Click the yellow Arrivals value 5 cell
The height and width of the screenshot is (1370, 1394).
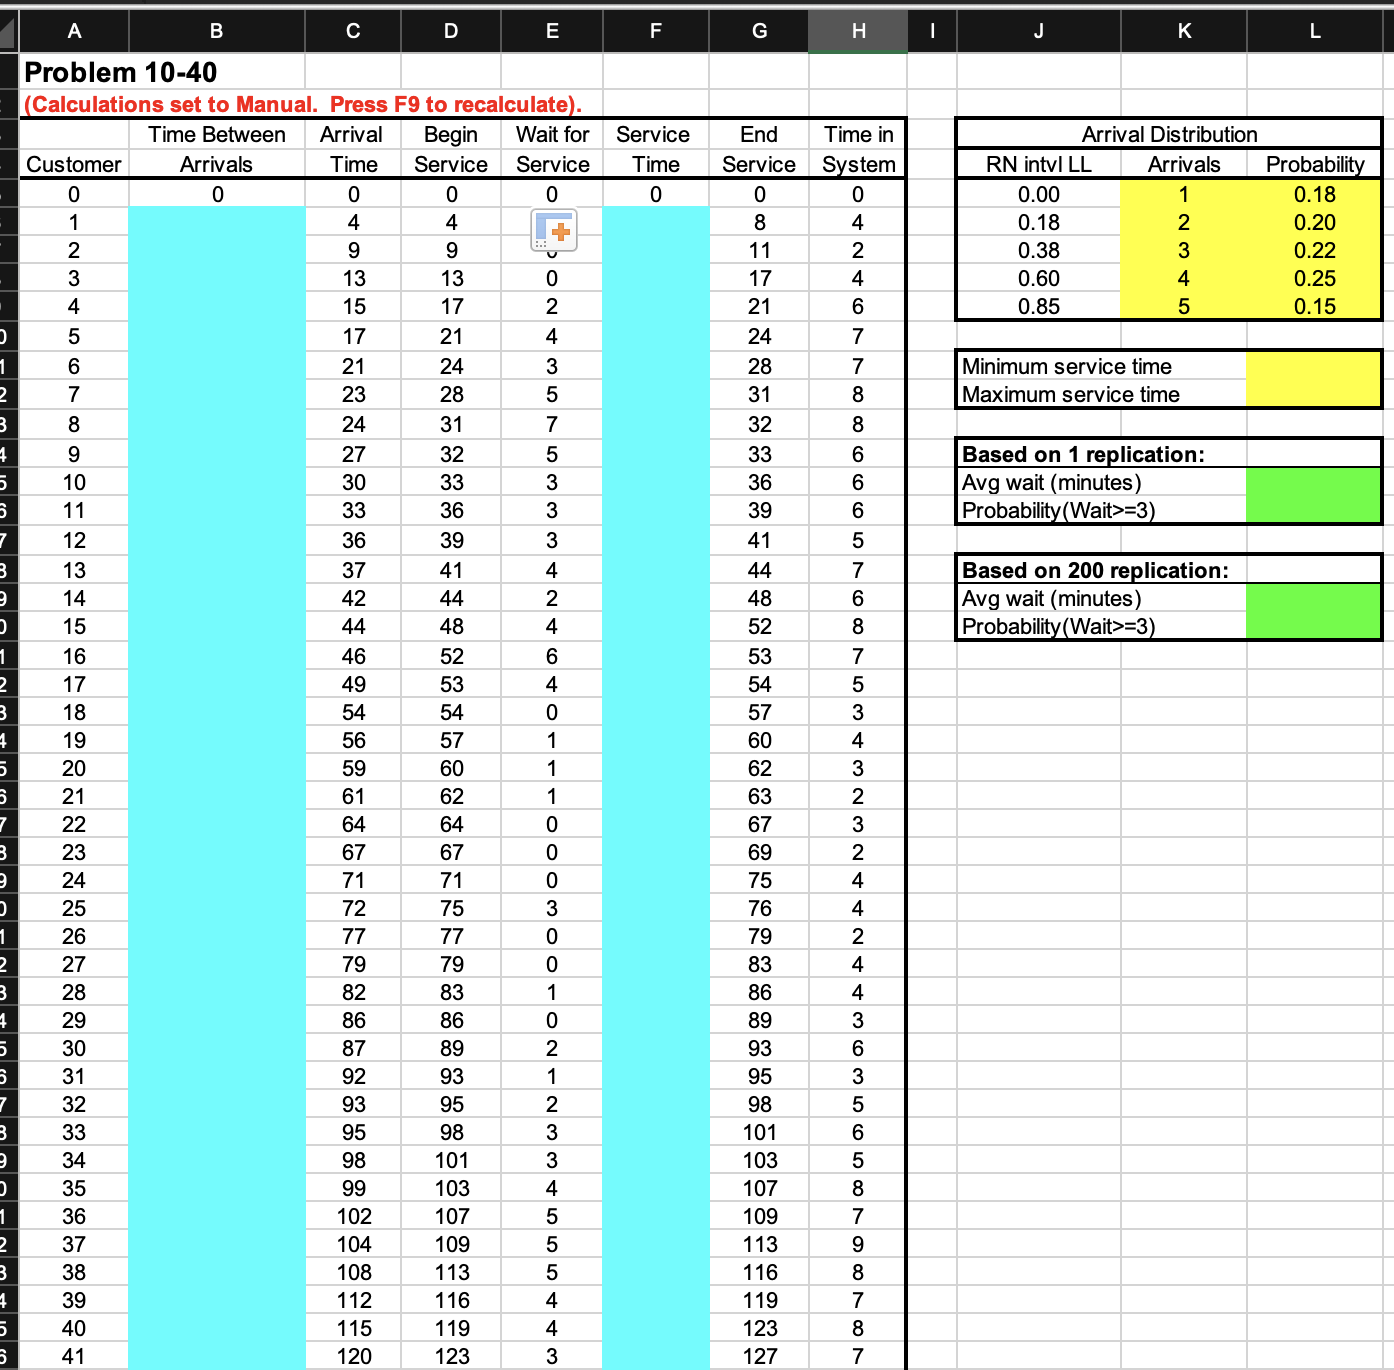(x=1184, y=307)
